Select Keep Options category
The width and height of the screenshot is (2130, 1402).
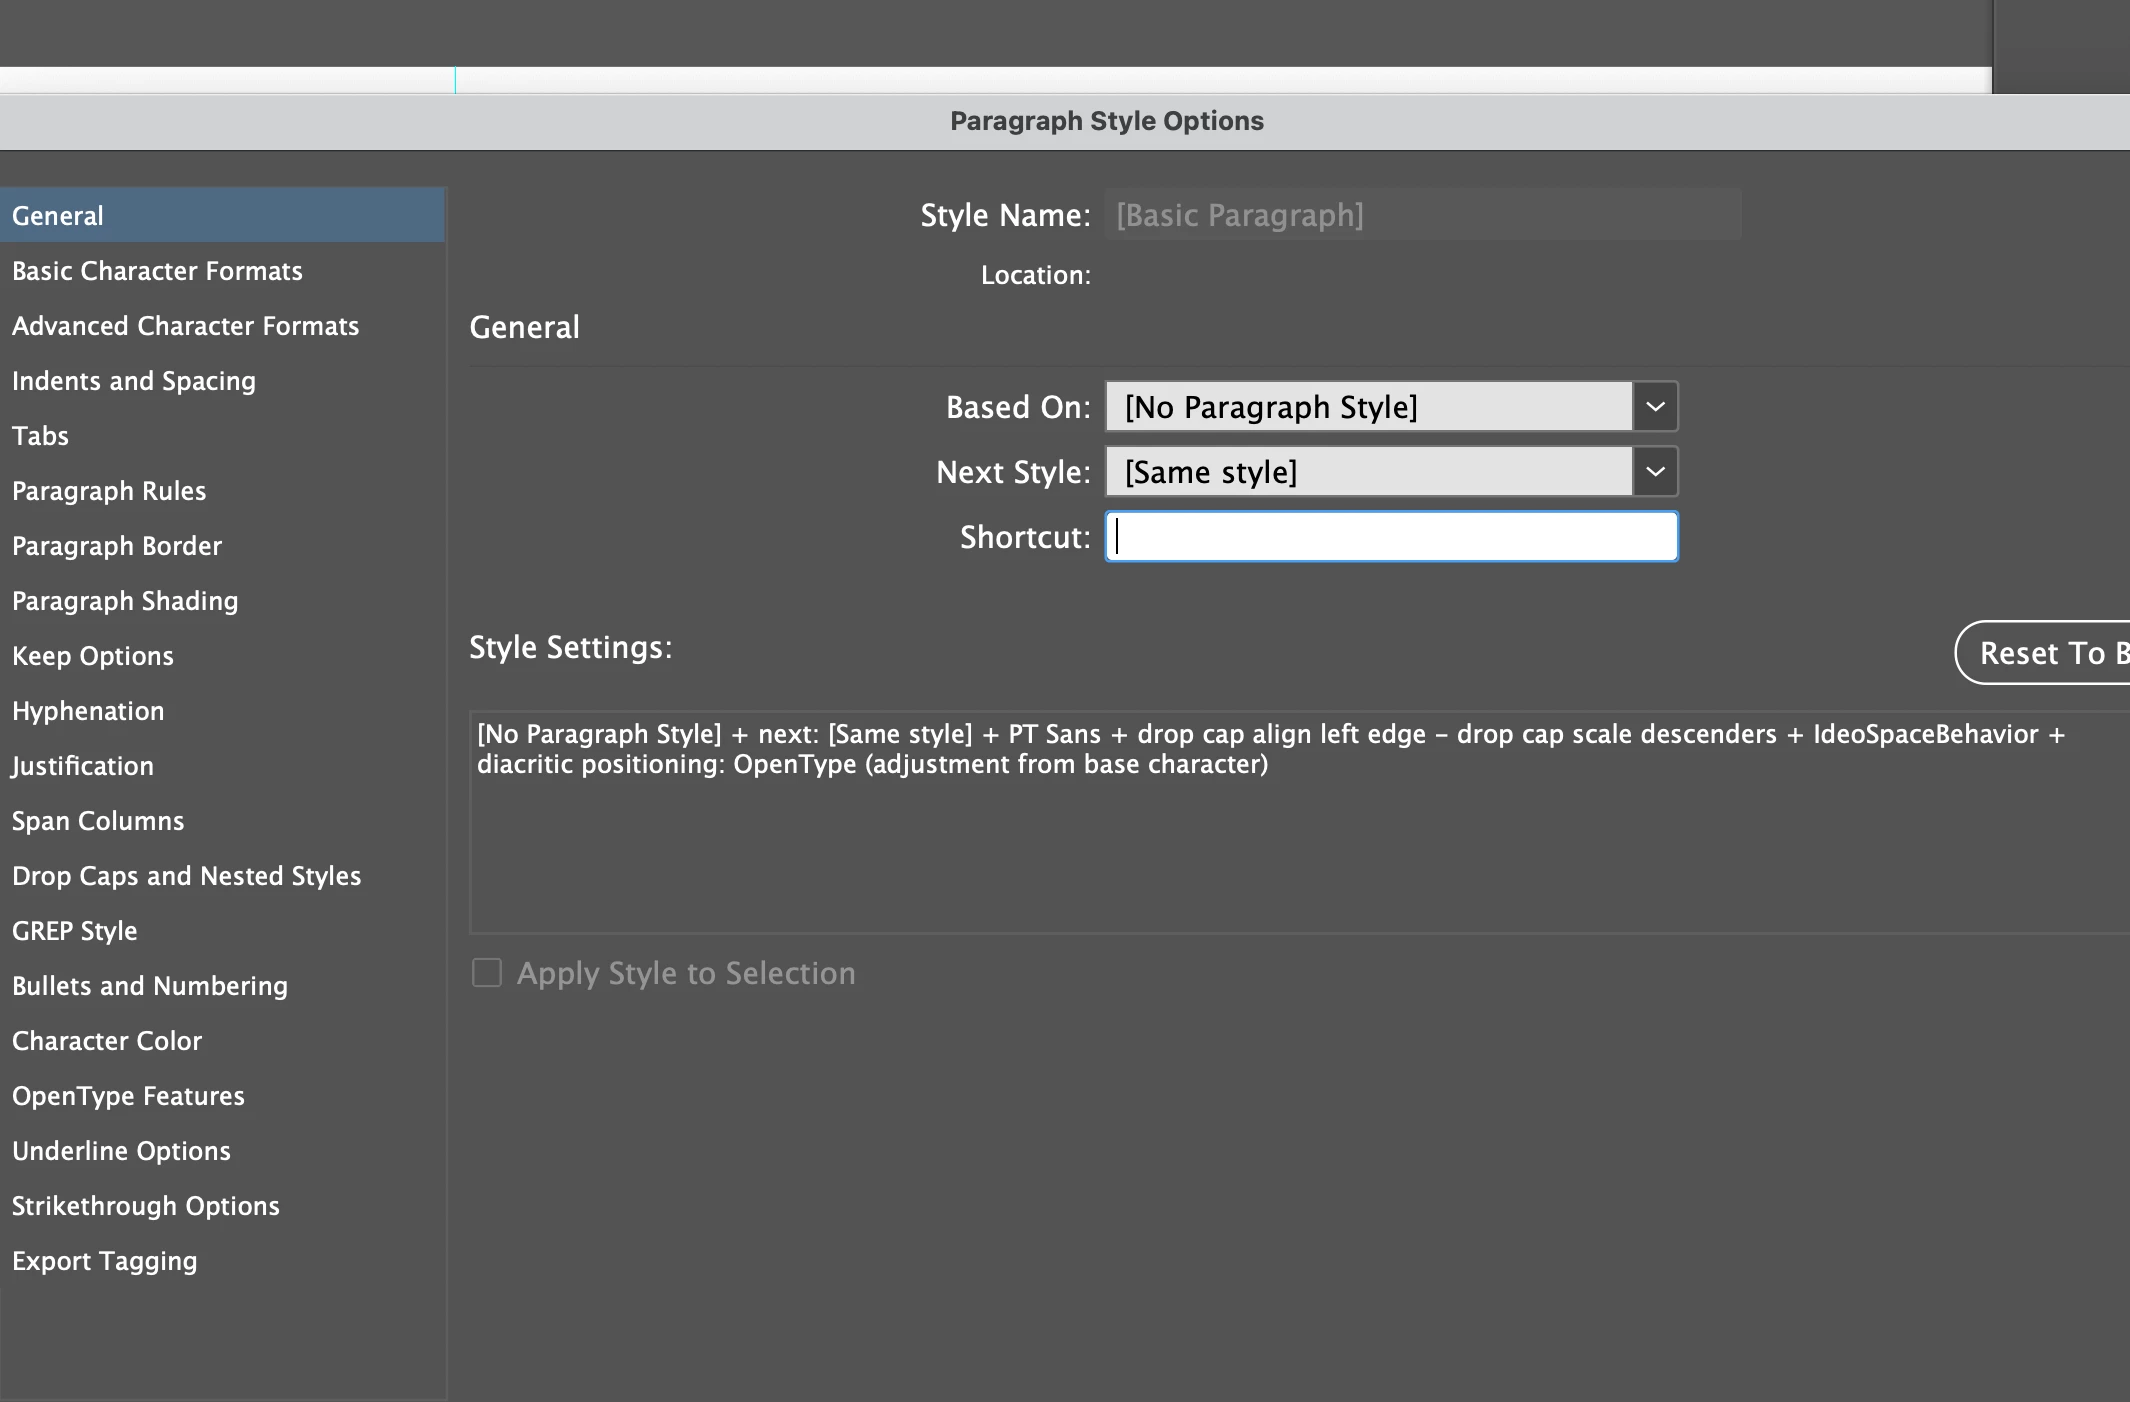93,656
